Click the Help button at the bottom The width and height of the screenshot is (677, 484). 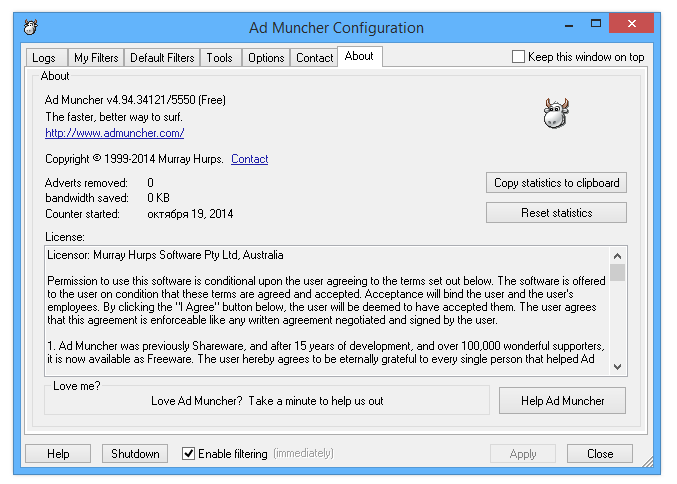[58, 454]
